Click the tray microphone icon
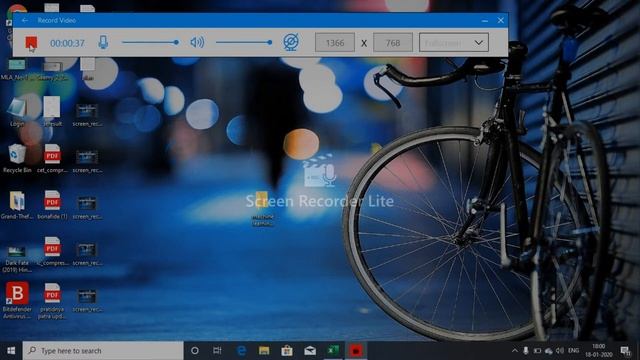This screenshot has height=360, width=640. (526, 351)
